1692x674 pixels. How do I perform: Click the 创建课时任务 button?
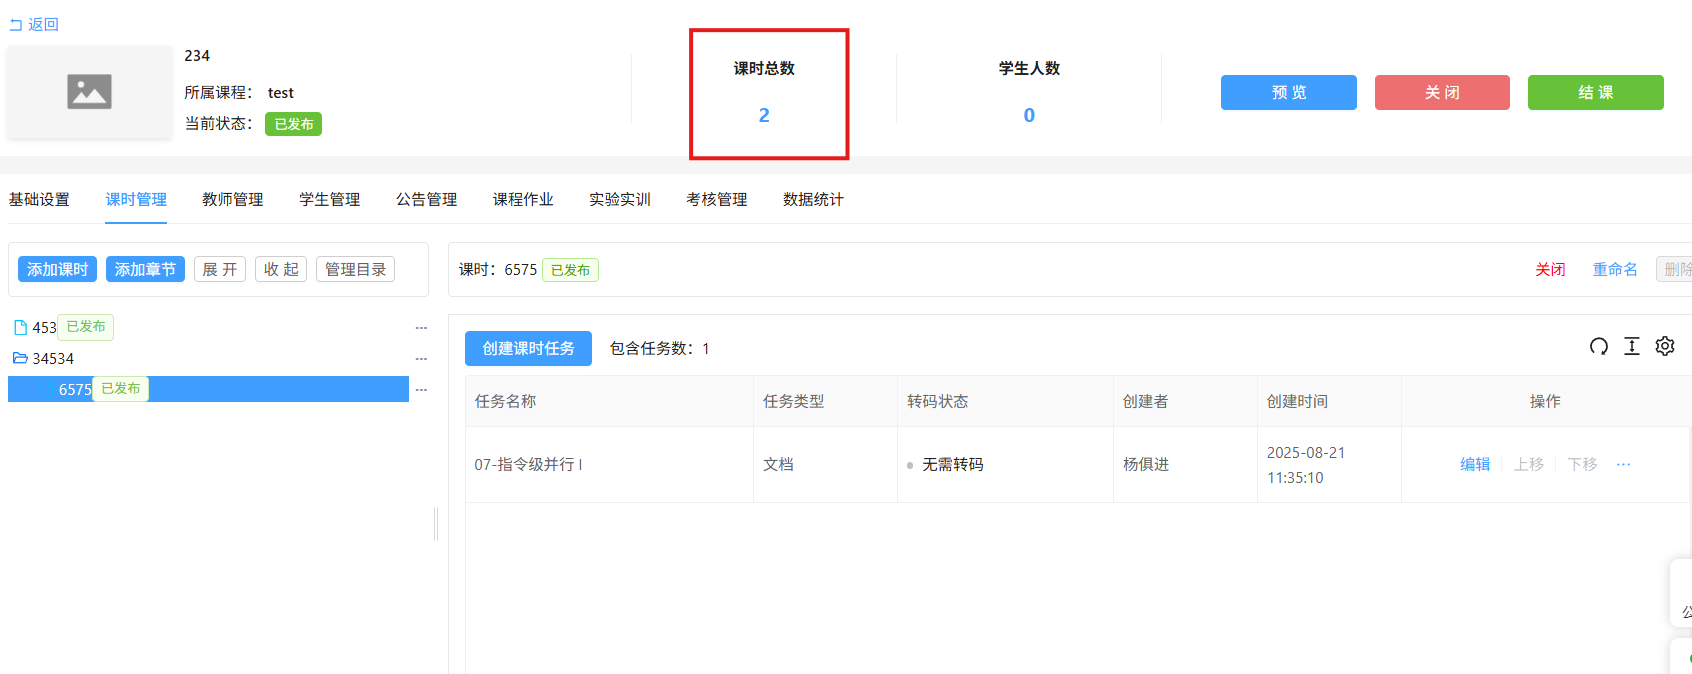(x=528, y=348)
